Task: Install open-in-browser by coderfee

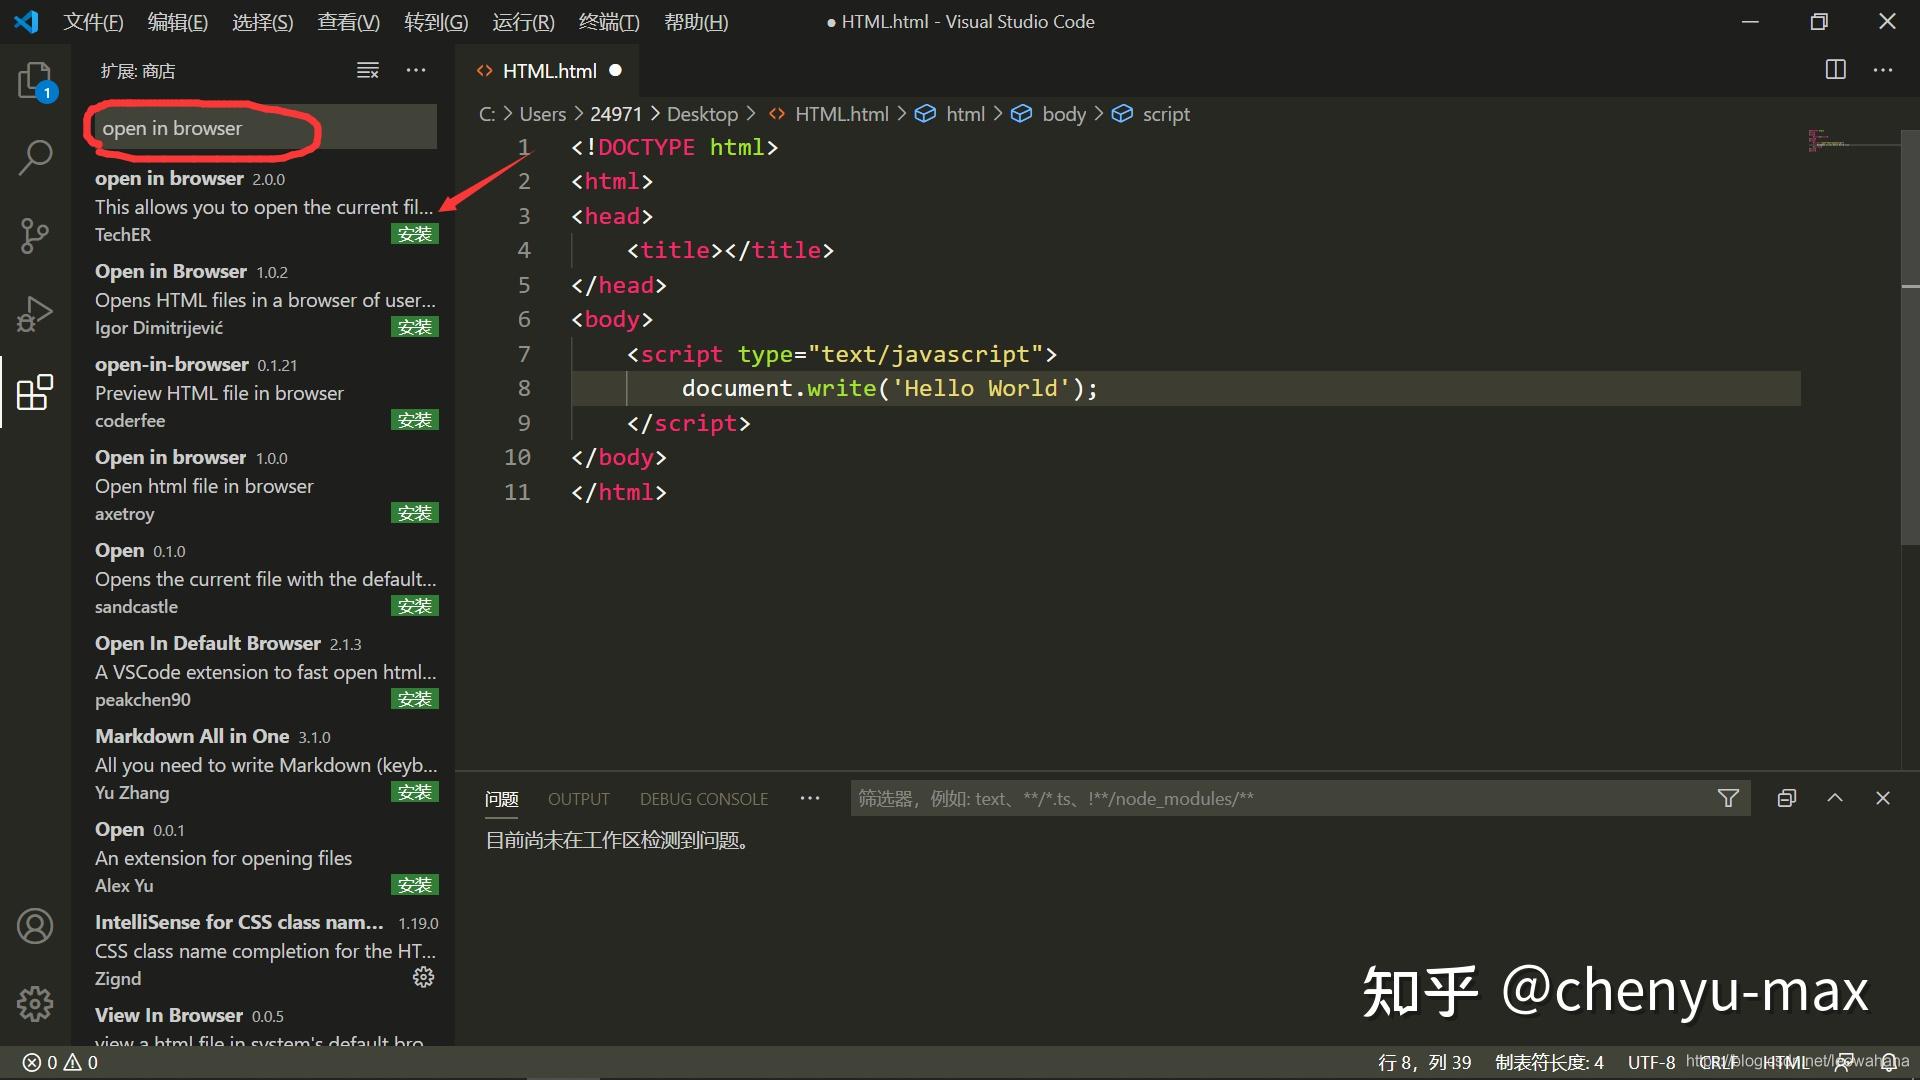Action: [414, 420]
